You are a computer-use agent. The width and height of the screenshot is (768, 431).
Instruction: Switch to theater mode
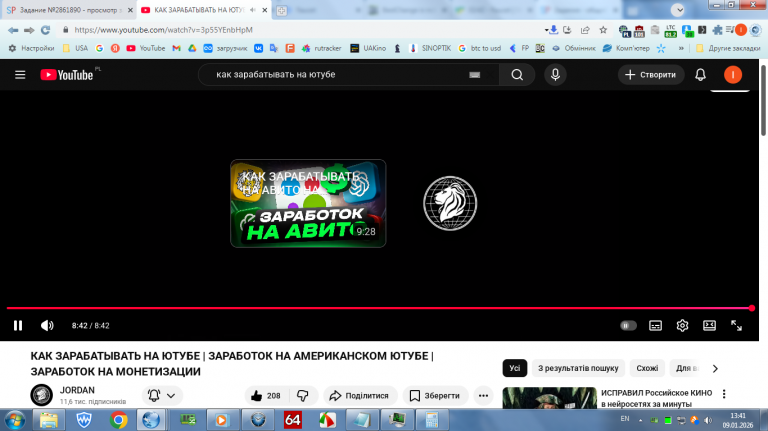709,326
